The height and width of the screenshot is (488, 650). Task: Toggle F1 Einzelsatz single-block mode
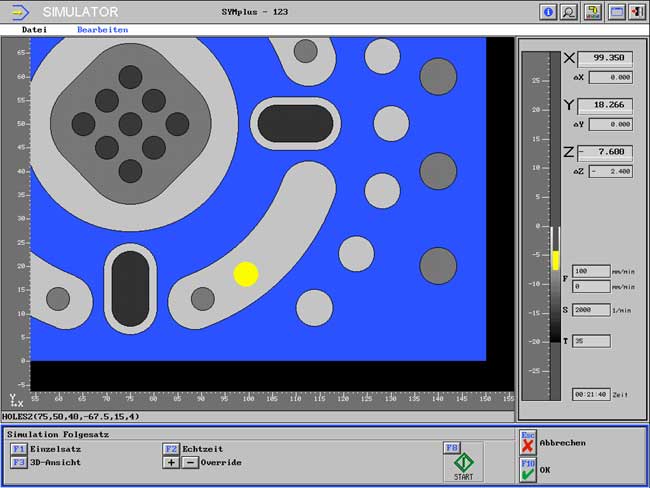click(x=19, y=449)
